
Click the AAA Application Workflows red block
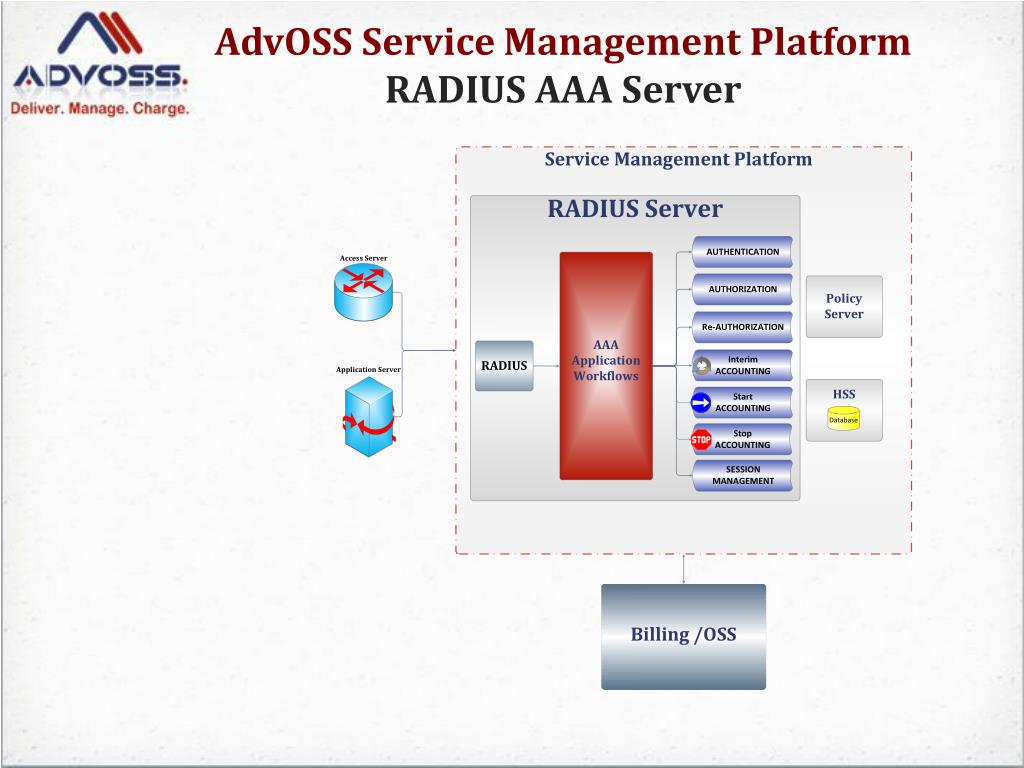[606, 366]
